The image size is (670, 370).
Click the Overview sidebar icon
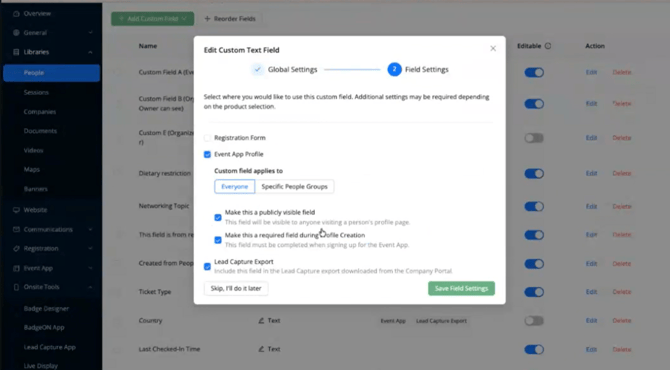coord(16,14)
